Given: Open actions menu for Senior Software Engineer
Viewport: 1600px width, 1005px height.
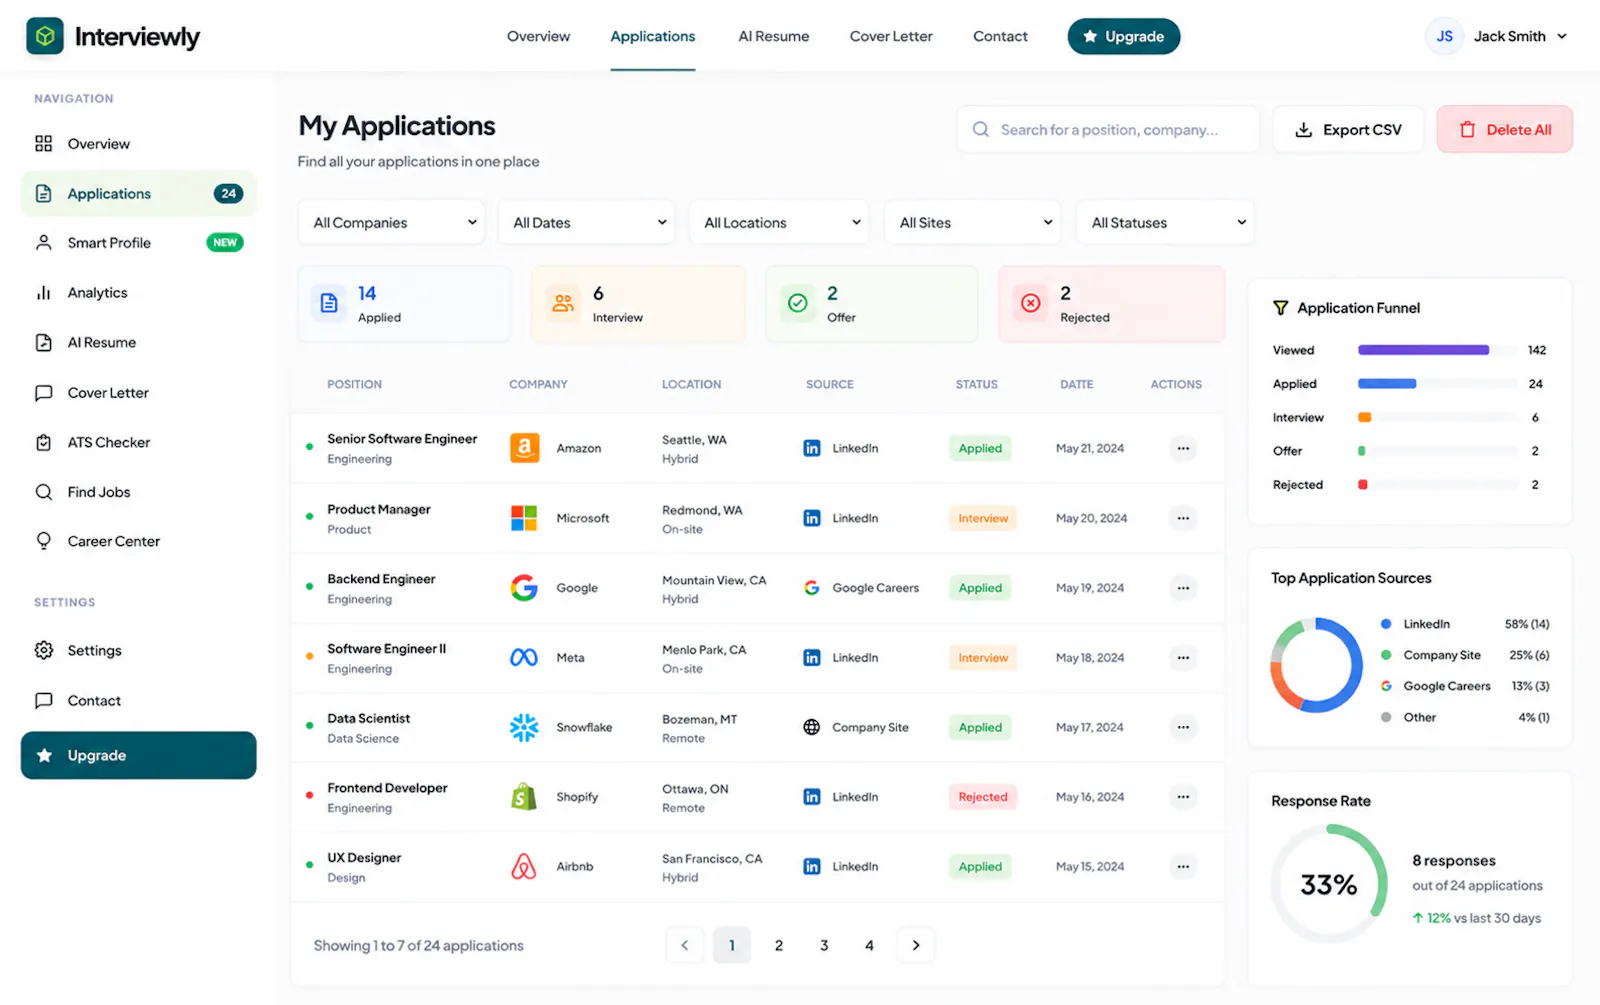Looking at the screenshot, I should (x=1183, y=448).
